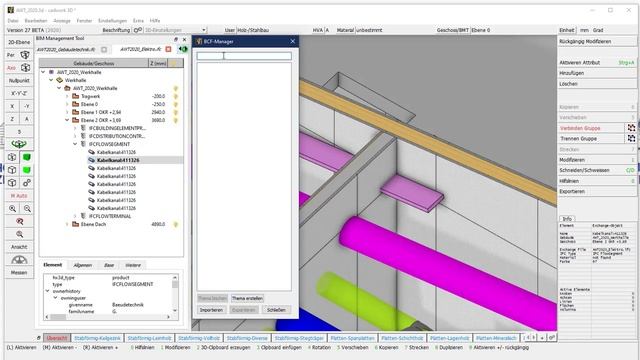
Task: Open the Datei menu
Action: (13, 20)
